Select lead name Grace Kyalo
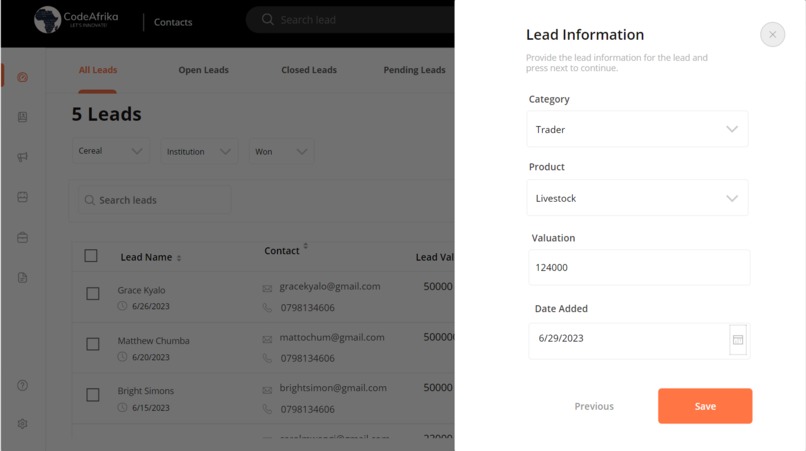This screenshot has width=806, height=451. point(141,290)
